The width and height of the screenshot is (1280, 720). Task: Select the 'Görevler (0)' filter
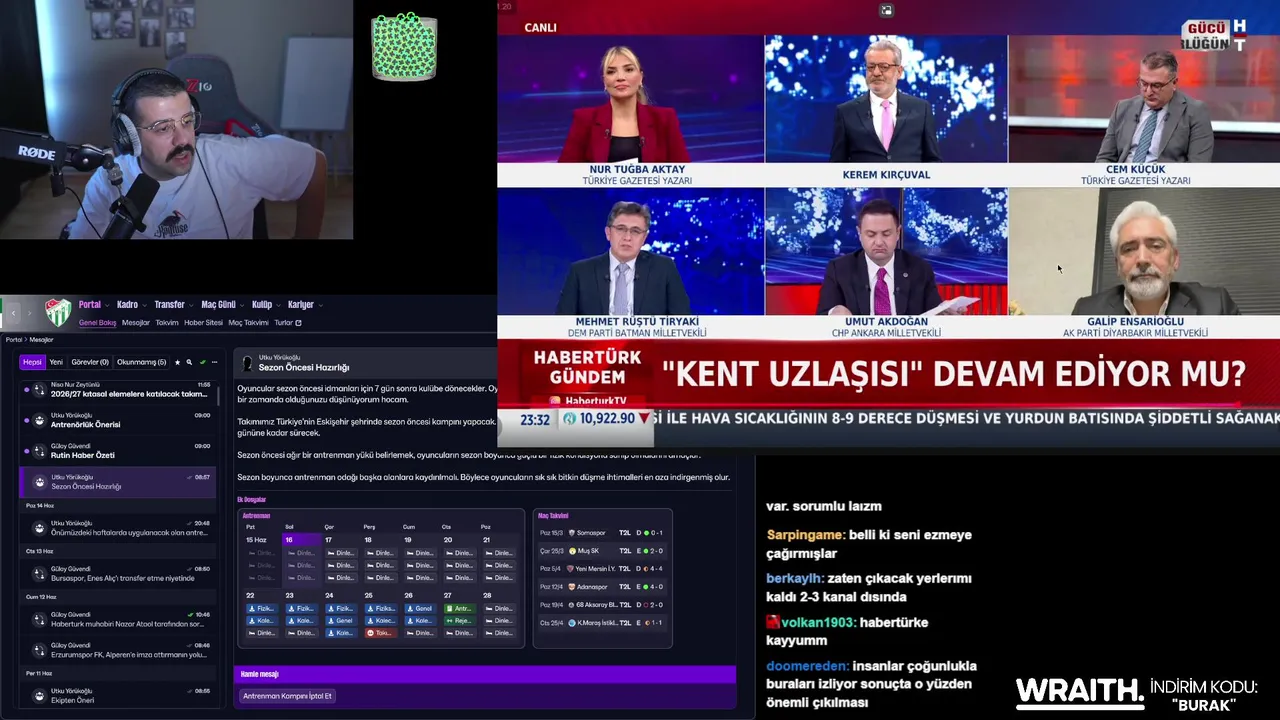(90, 362)
